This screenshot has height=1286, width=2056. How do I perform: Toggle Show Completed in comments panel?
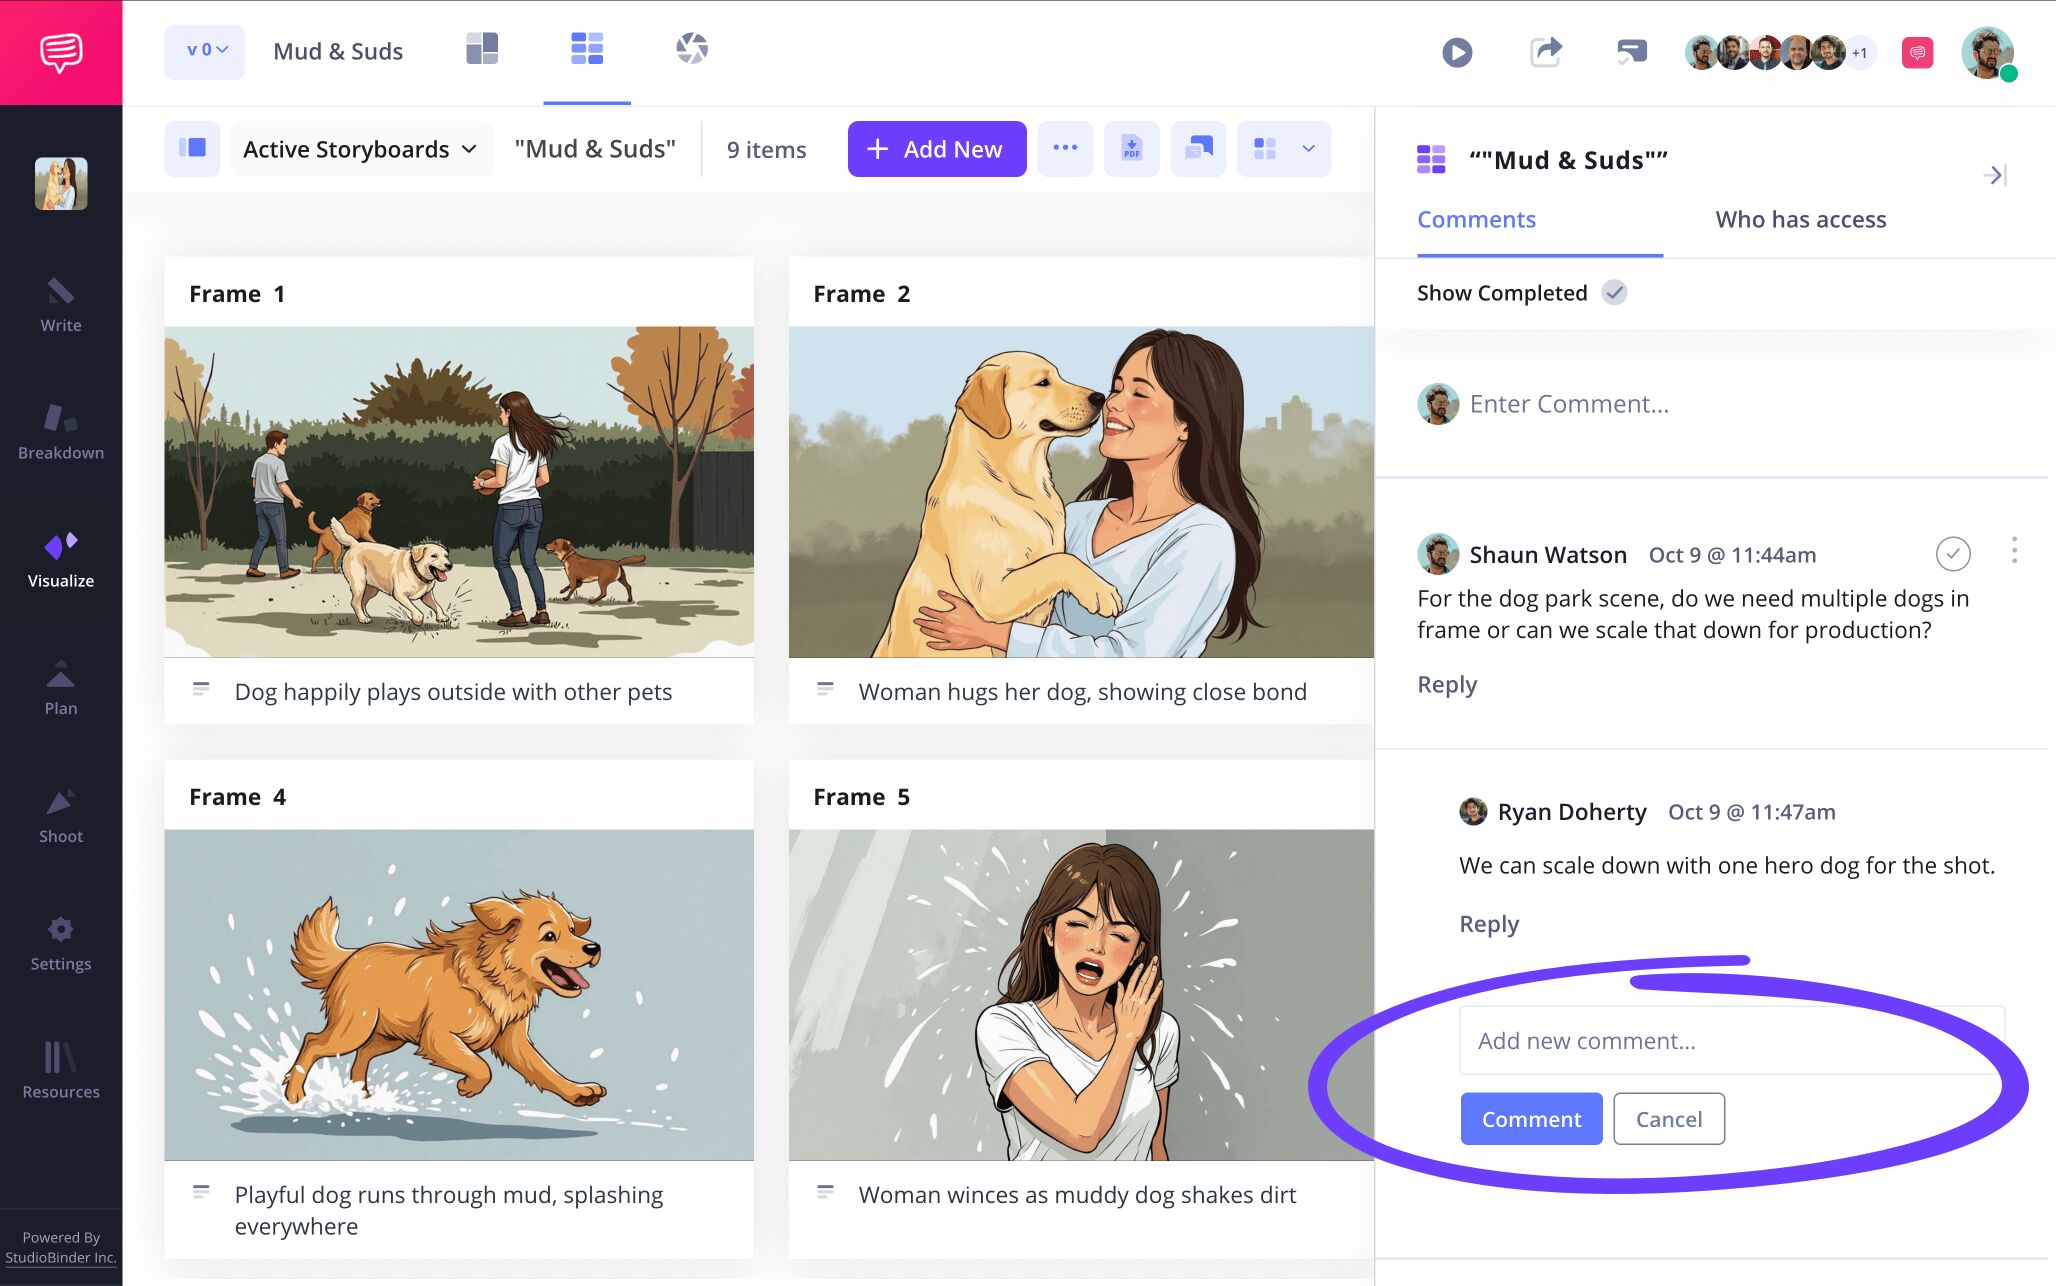point(1613,292)
